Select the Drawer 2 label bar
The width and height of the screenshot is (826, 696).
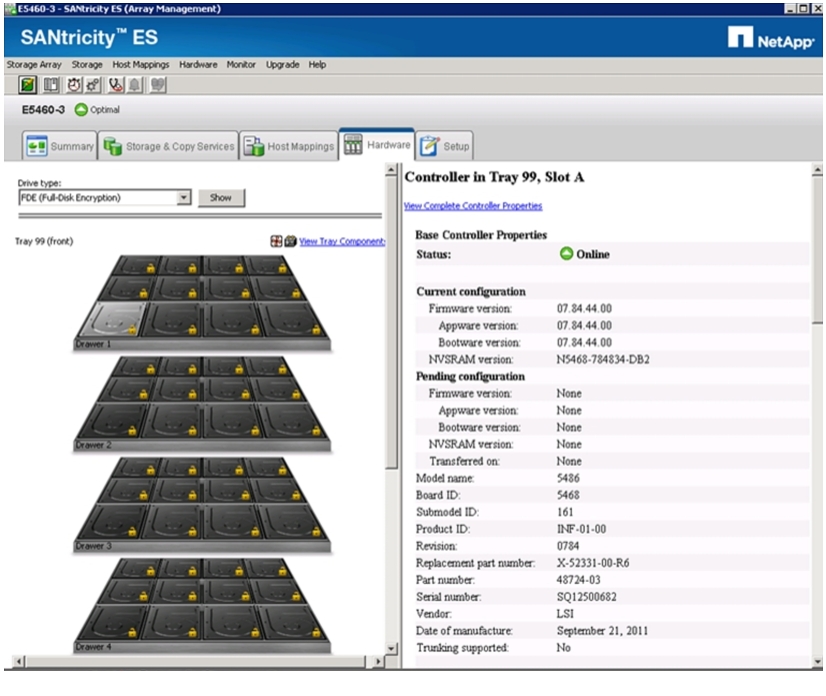click(x=202, y=445)
